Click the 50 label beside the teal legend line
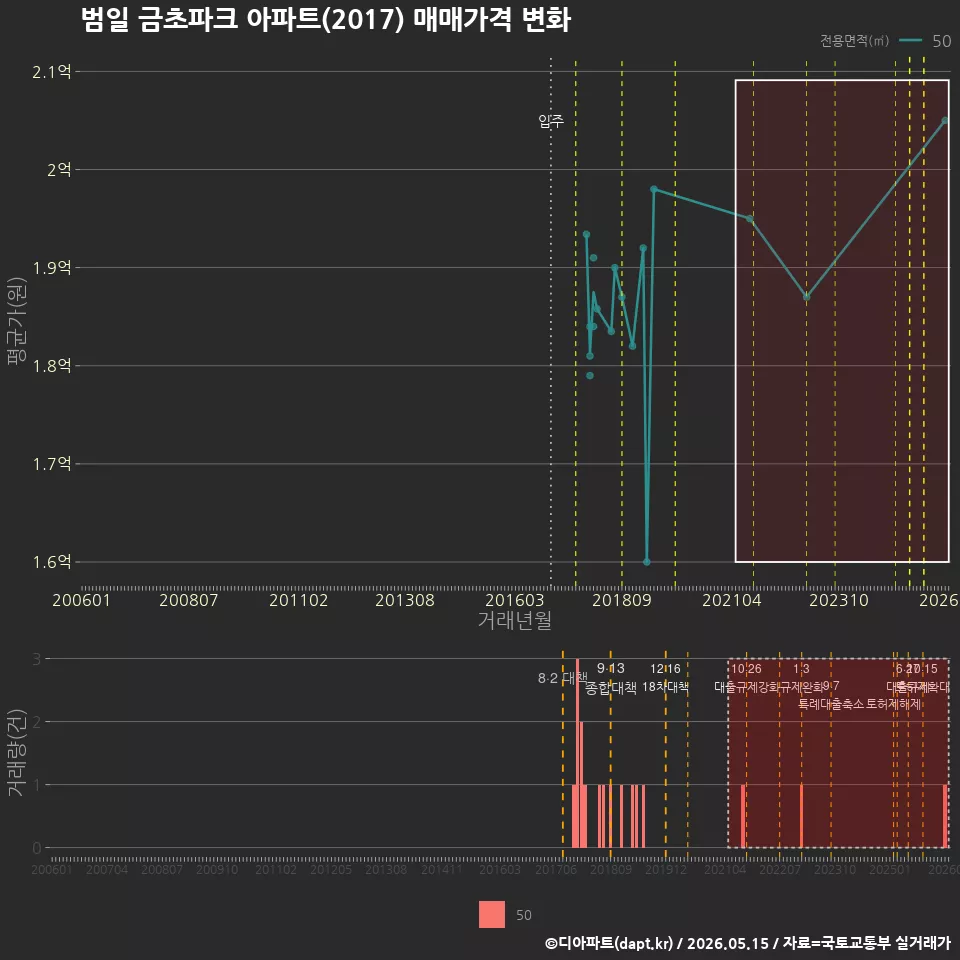This screenshot has height=960, width=960. (x=941, y=41)
